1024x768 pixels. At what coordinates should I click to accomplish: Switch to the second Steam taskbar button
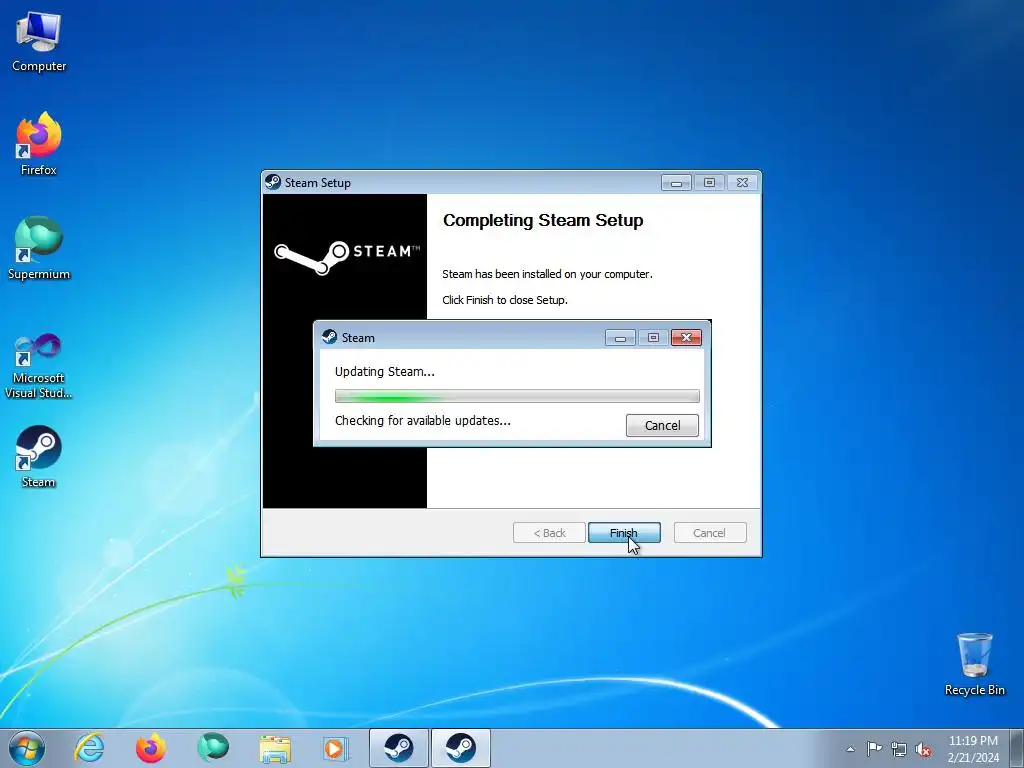click(460, 748)
